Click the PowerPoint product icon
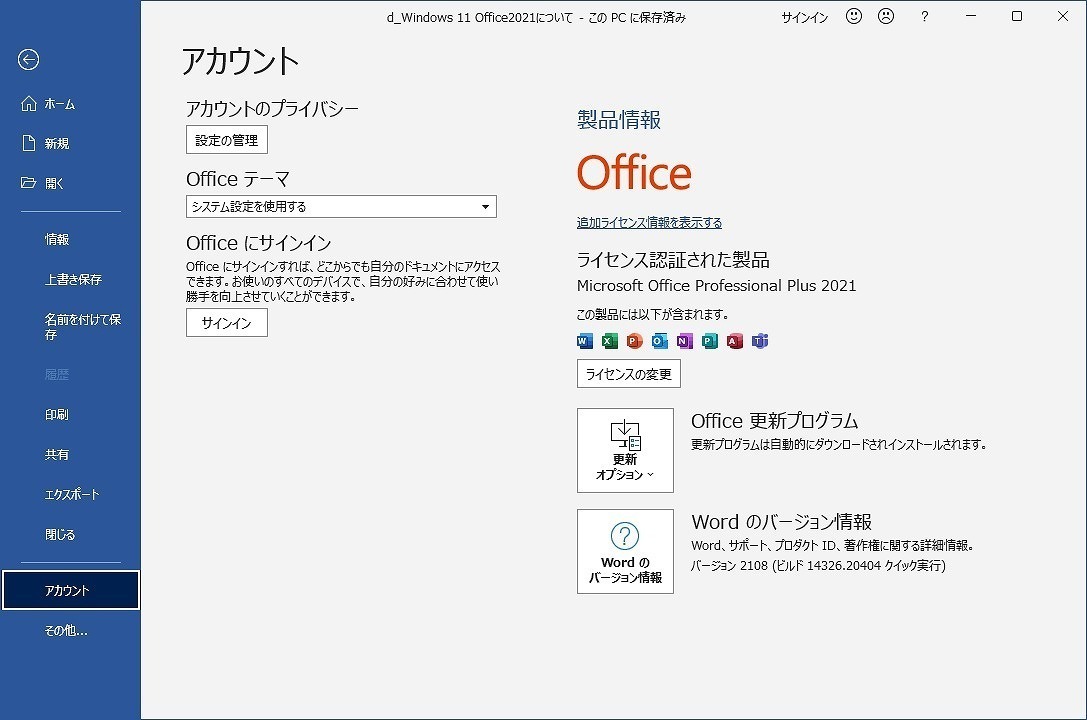1087x720 pixels. coord(636,341)
